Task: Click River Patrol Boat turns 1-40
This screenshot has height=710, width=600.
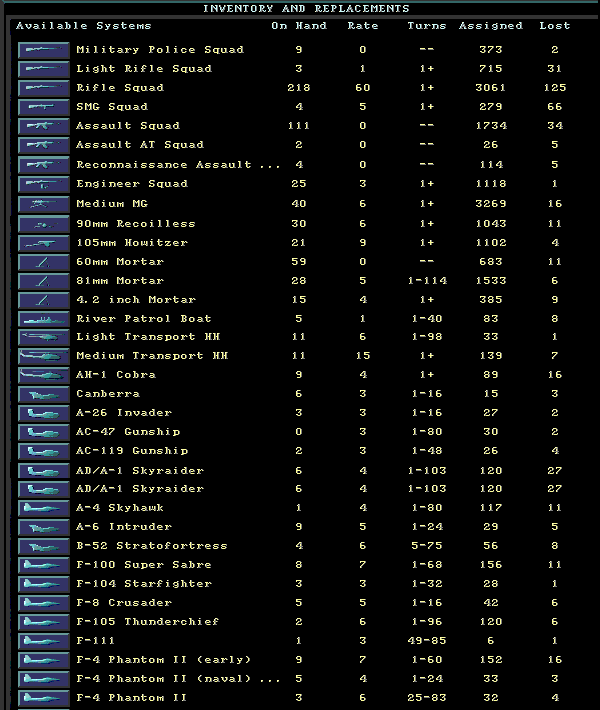Action: pyautogui.click(x=427, y=319)
